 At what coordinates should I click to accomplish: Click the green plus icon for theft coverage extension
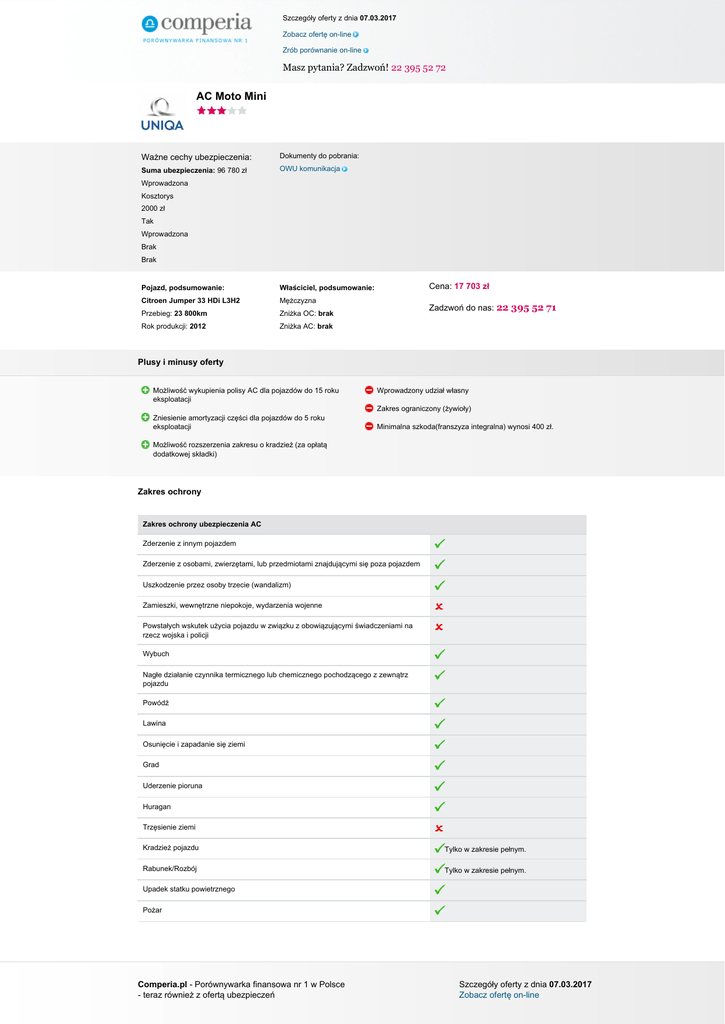[145, 444]
